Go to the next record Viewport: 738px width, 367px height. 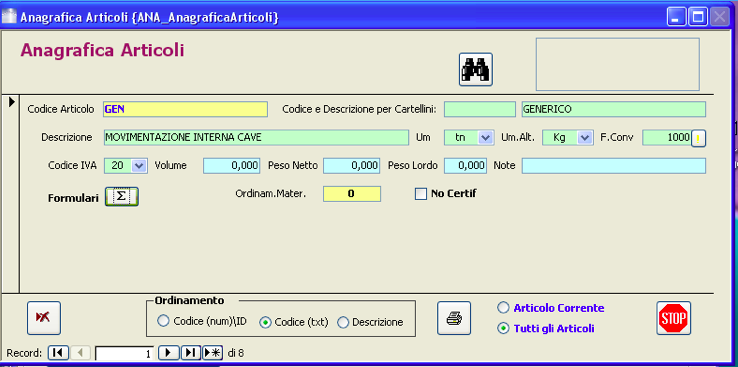[x=168, y=352]
